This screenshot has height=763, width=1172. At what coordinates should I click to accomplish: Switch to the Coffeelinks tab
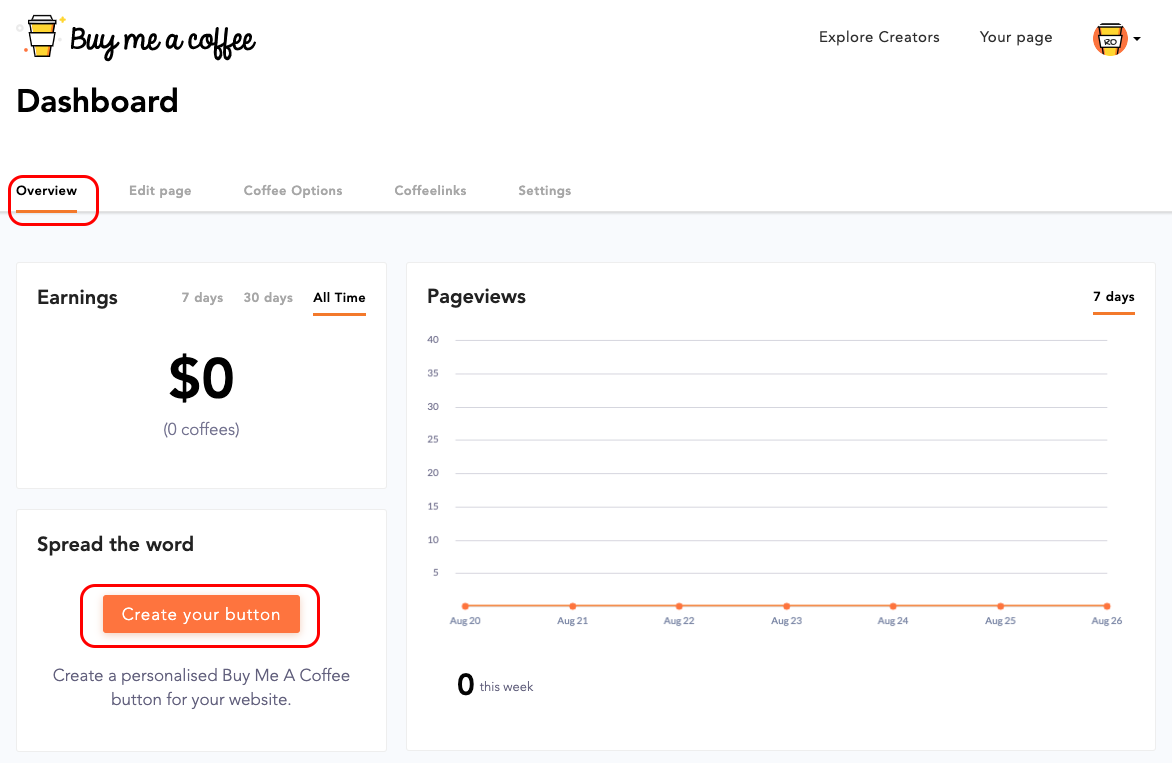[431, 191]
